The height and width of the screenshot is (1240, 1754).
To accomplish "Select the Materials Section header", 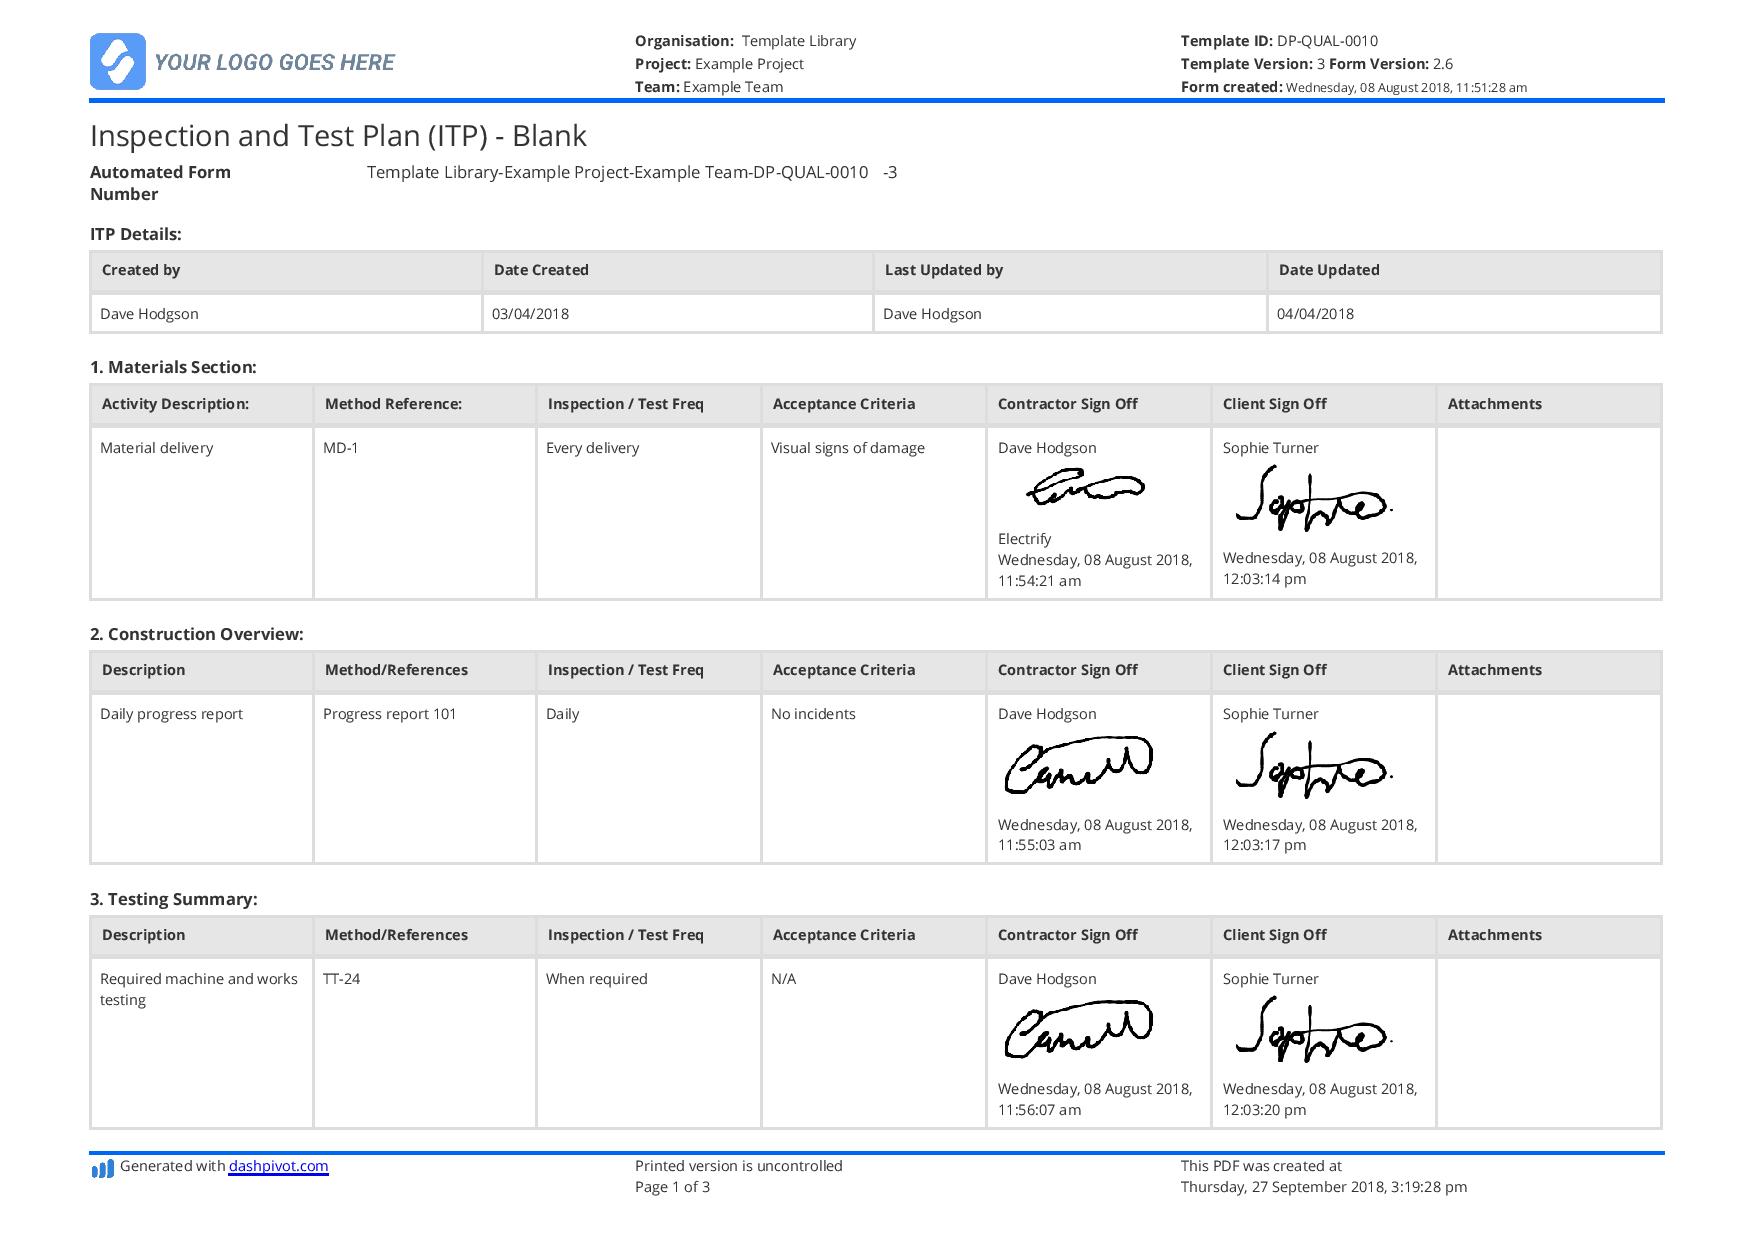I will (x=176, y=366).
